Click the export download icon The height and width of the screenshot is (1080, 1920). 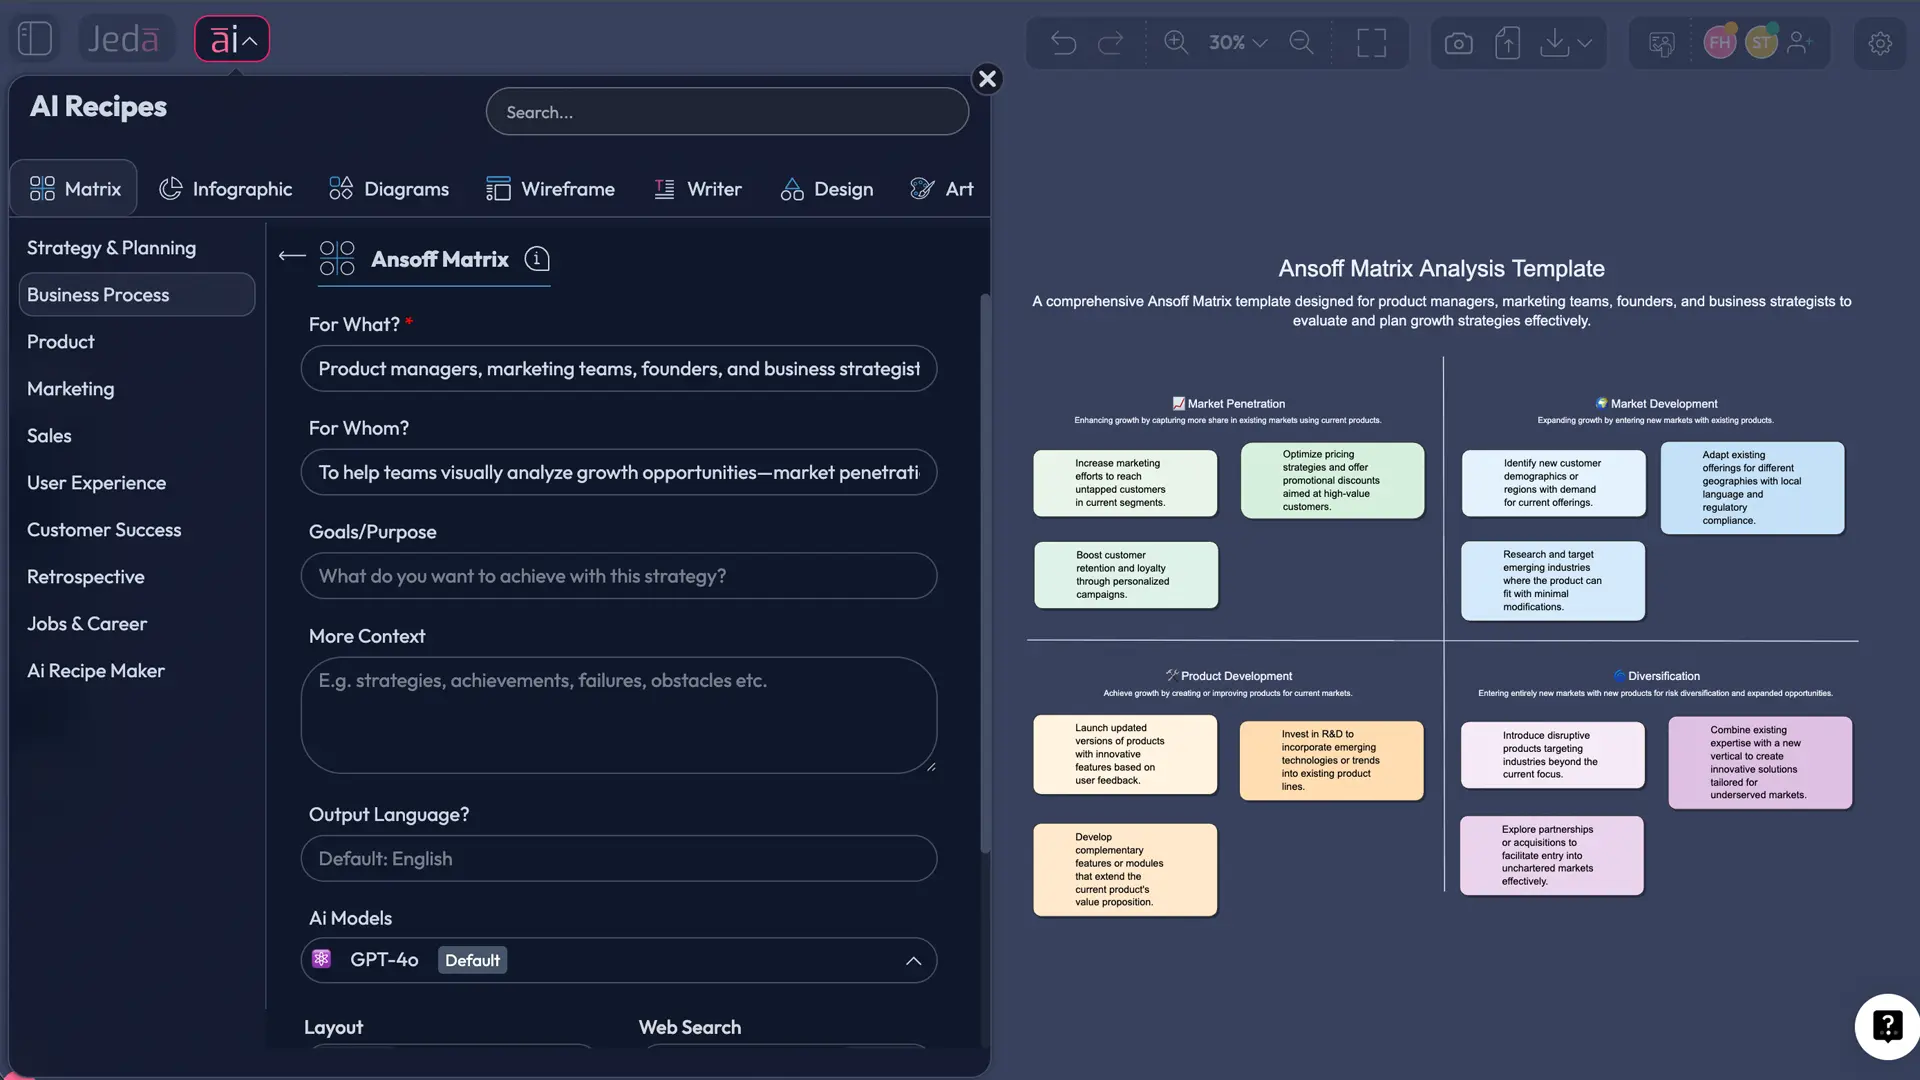[x=1554, y=42]
